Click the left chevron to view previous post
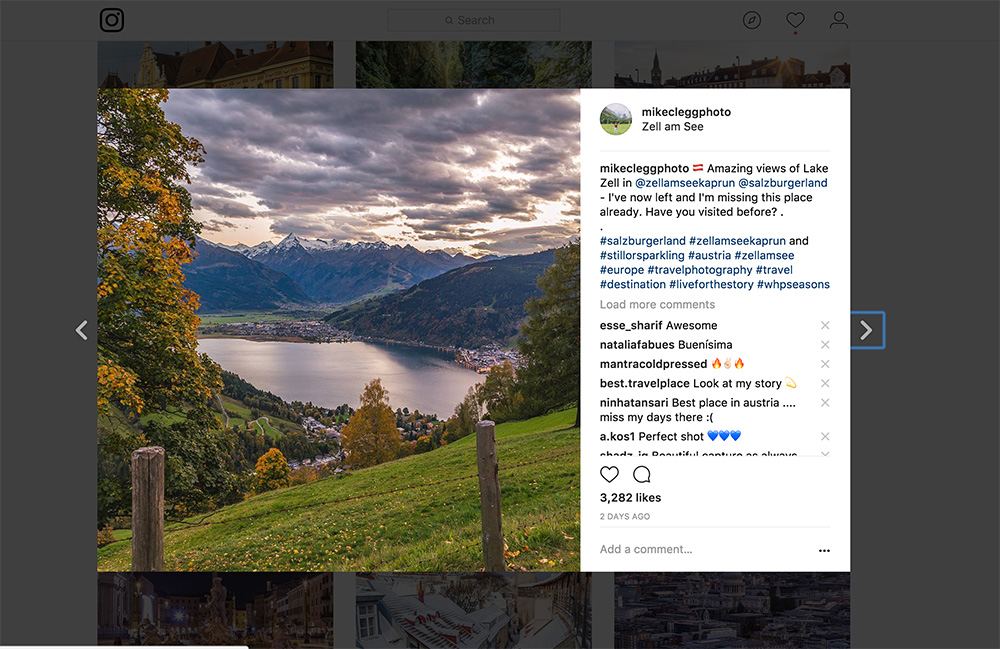This screenshot has width=1000, height=649. (81, 330)
